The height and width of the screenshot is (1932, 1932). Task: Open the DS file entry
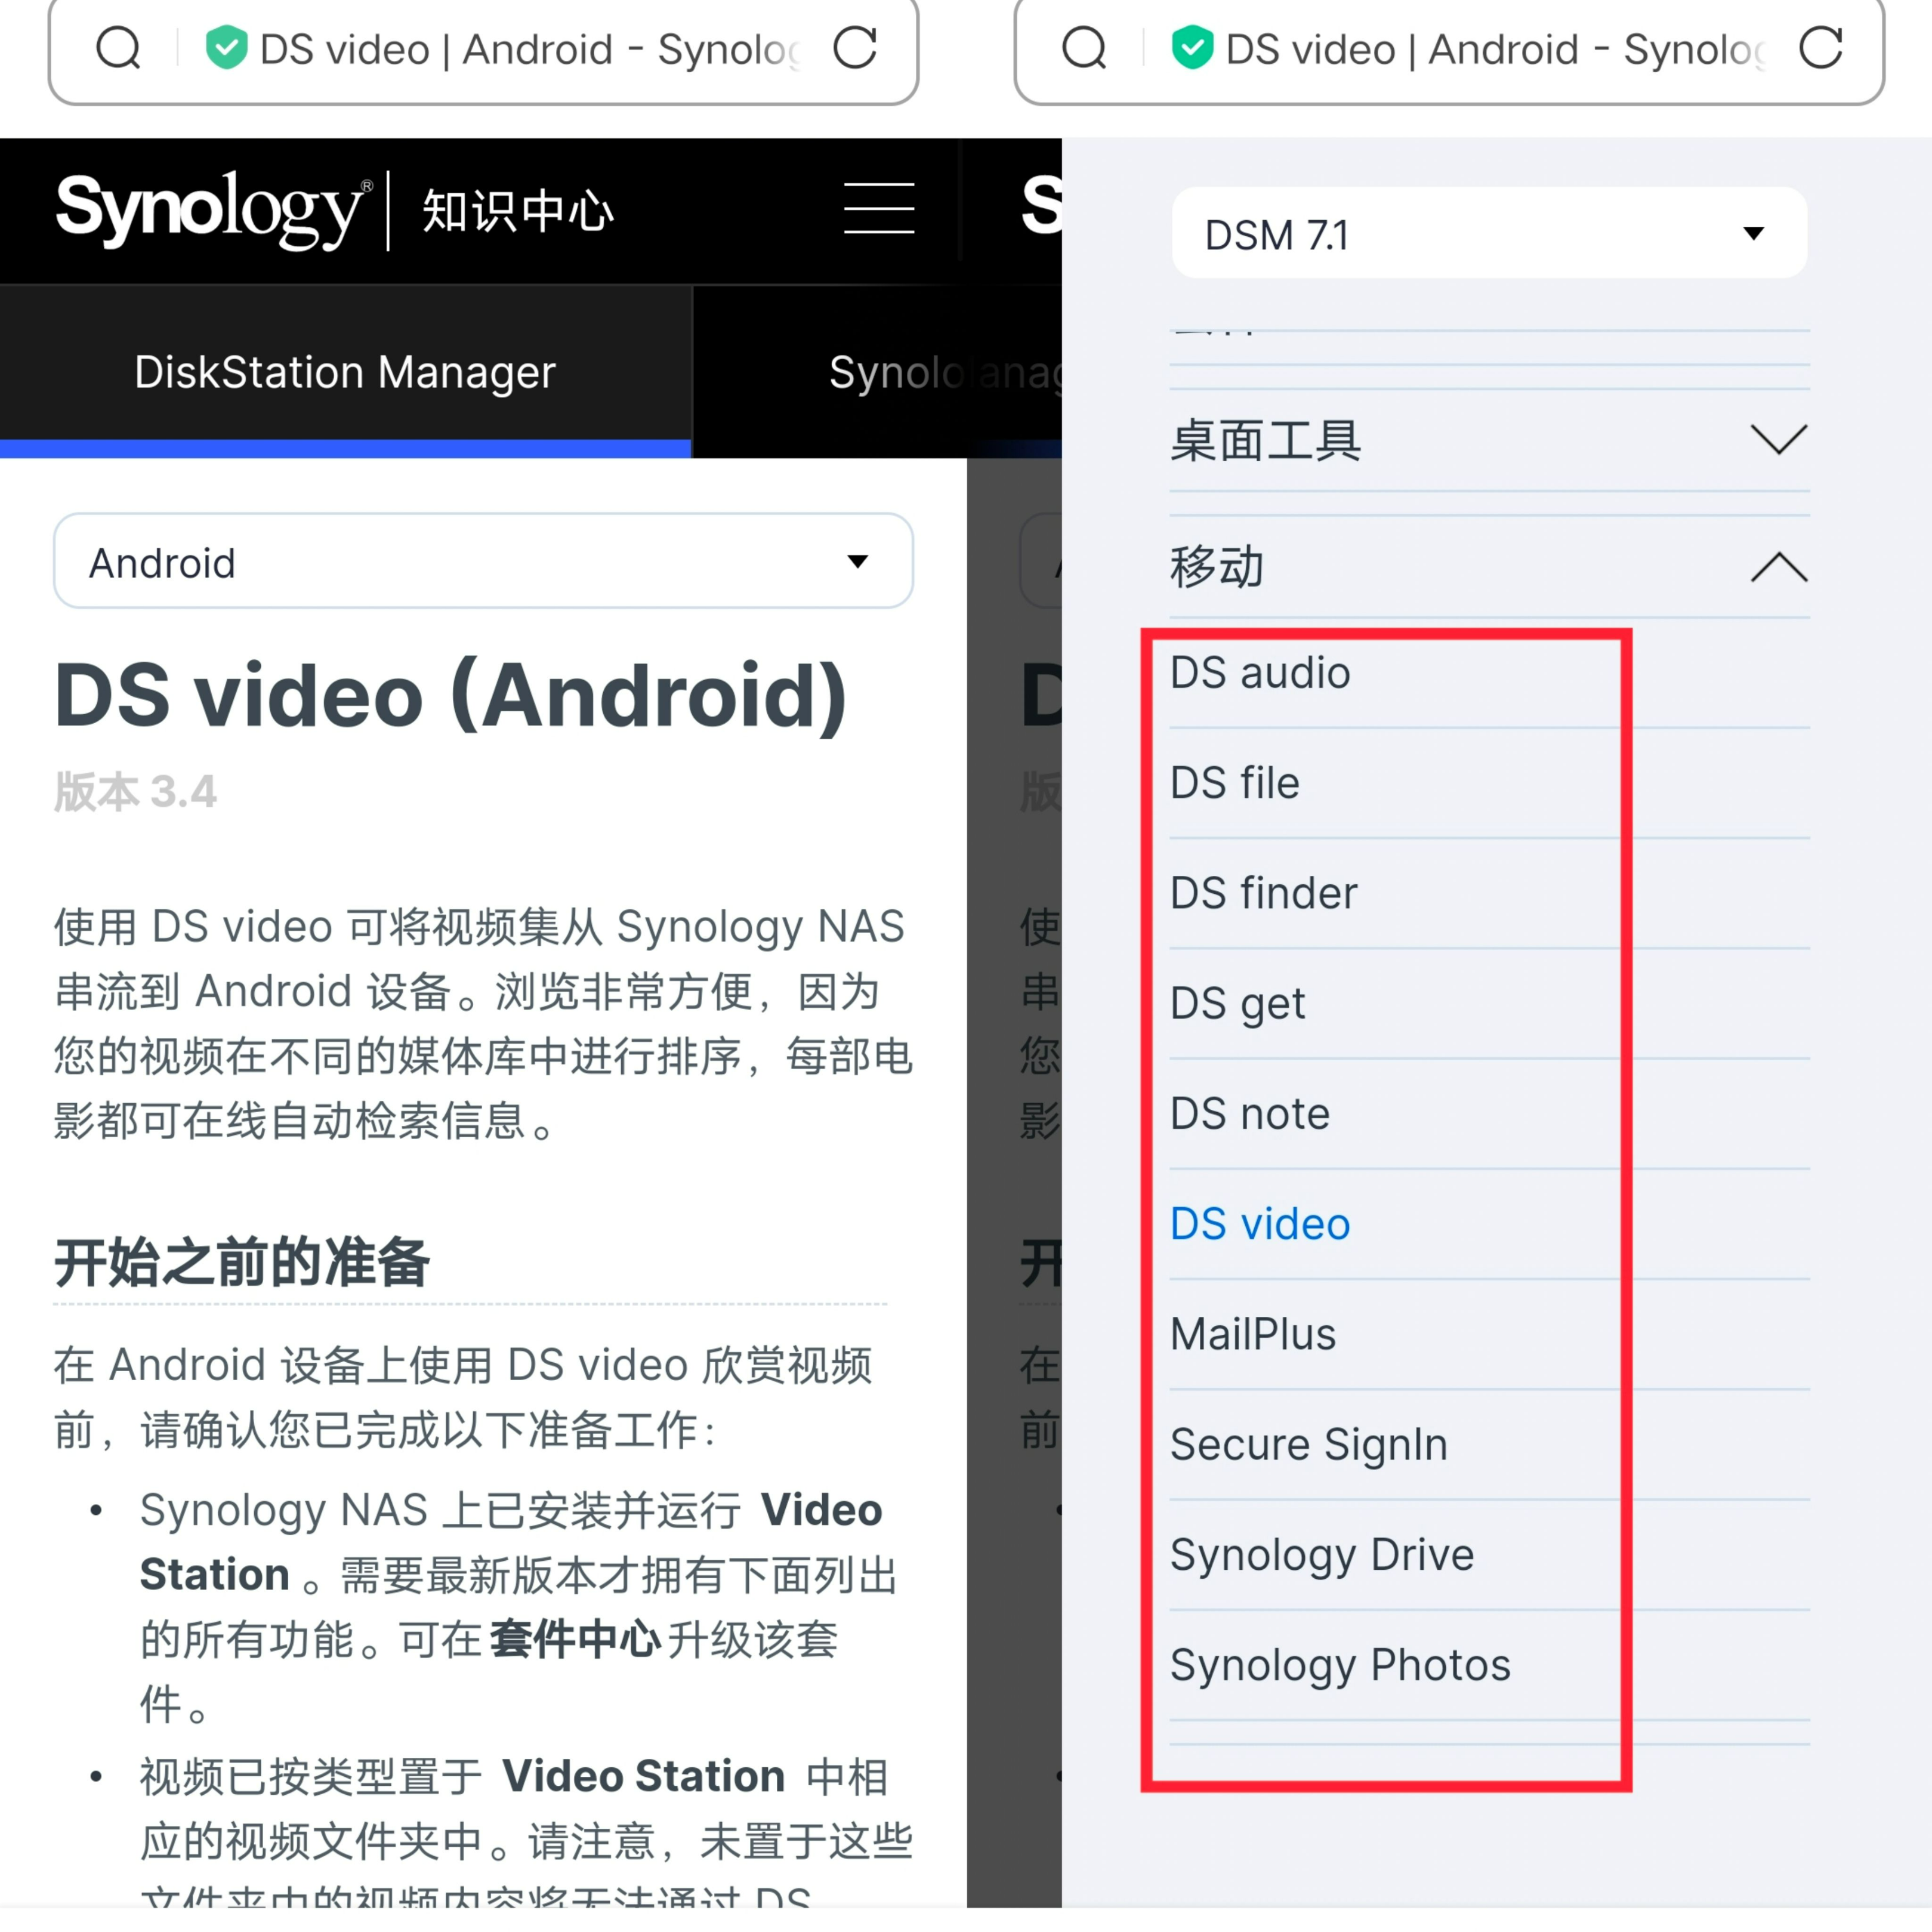1235,783
